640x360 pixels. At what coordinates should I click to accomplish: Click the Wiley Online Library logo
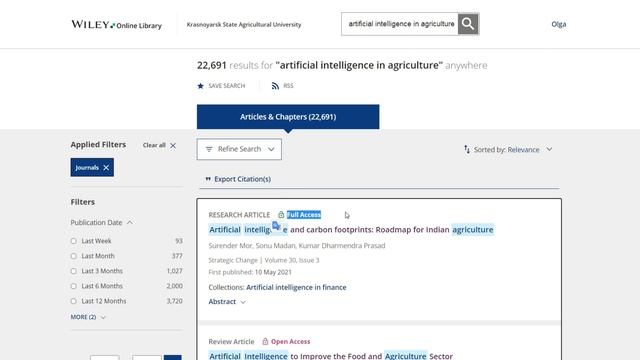coord(116,24)
